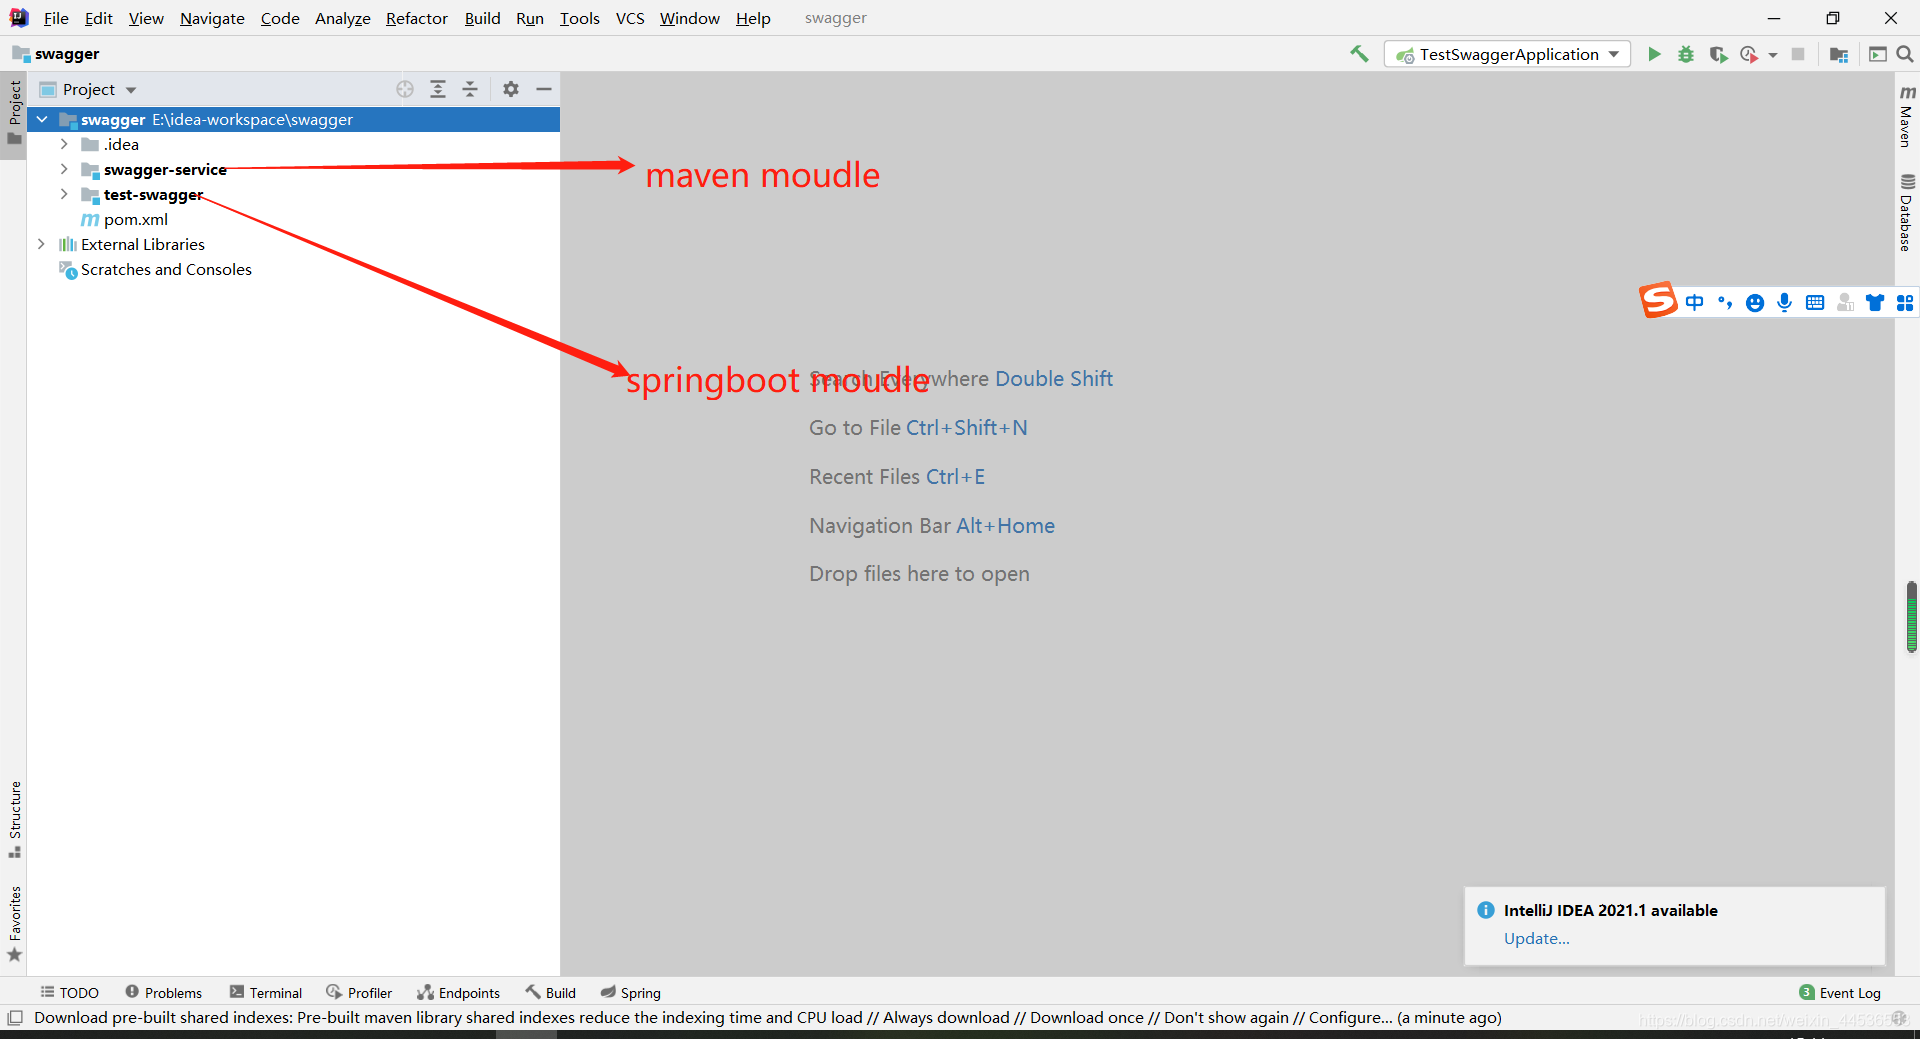Start debugging with the bug icon
1920x1039 pixels.
click(1686, 54)
